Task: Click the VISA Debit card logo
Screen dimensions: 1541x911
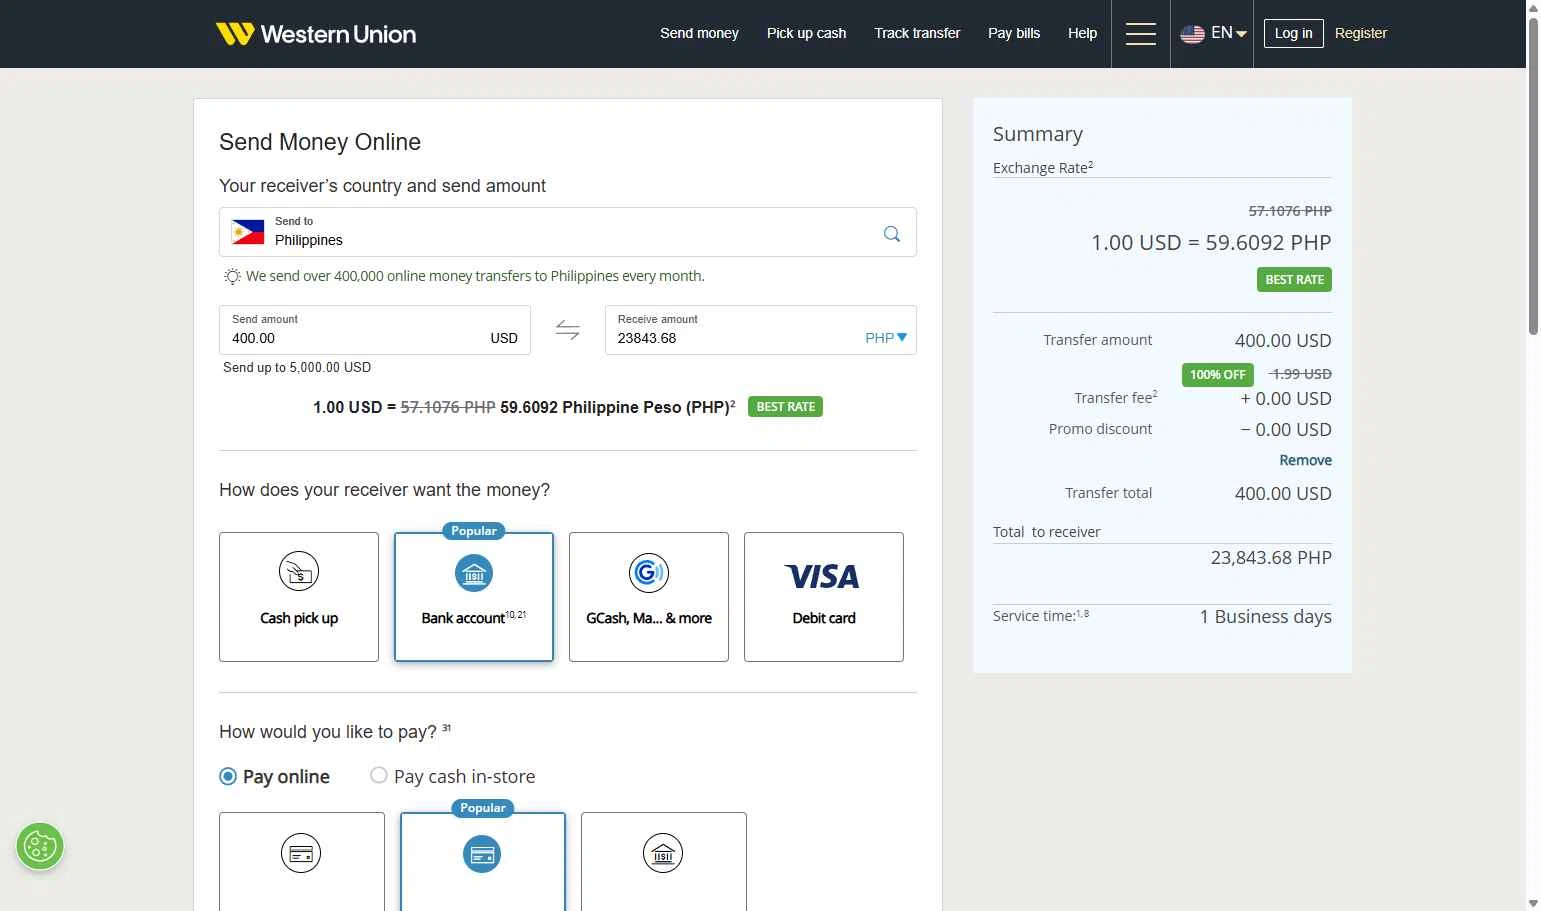Action: 823,577
